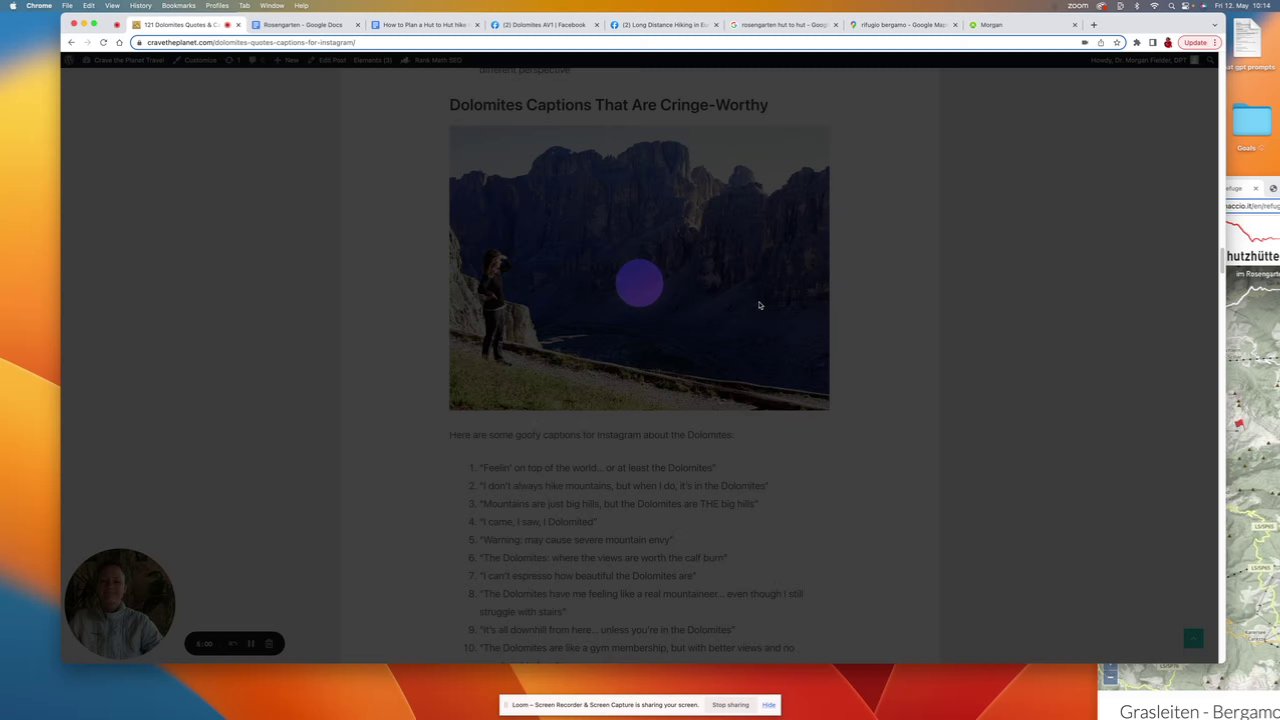This screenshot has height=720, width=1280.
Task: Click the Share icon in address bar
Action: (1101, 42)
